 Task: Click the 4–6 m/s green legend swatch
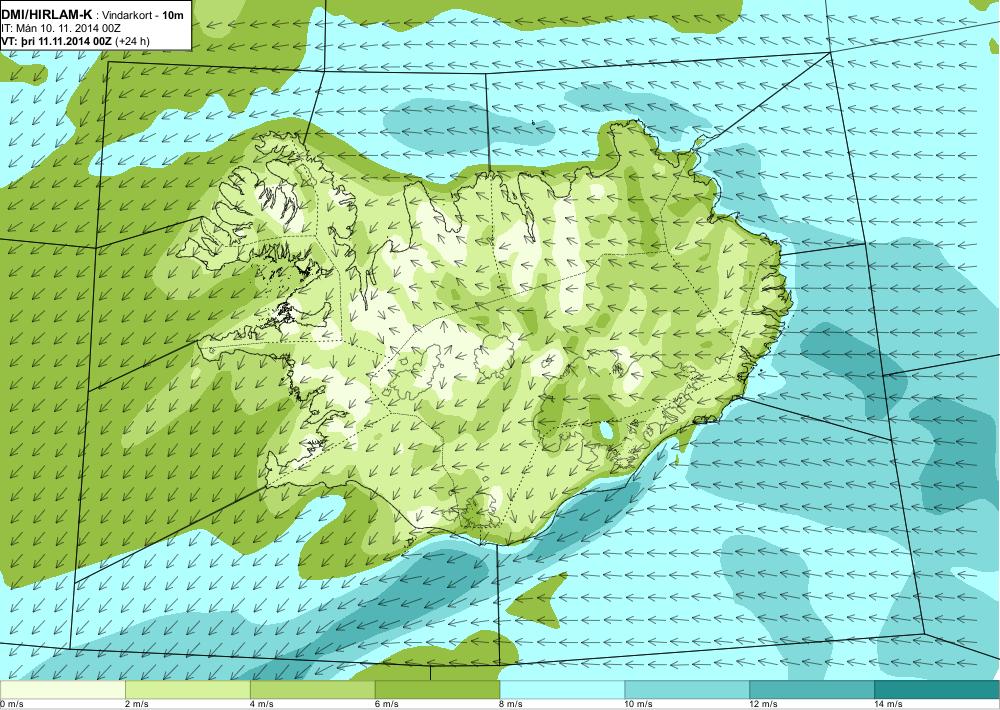pyautogui.click(x=312, y=690)
